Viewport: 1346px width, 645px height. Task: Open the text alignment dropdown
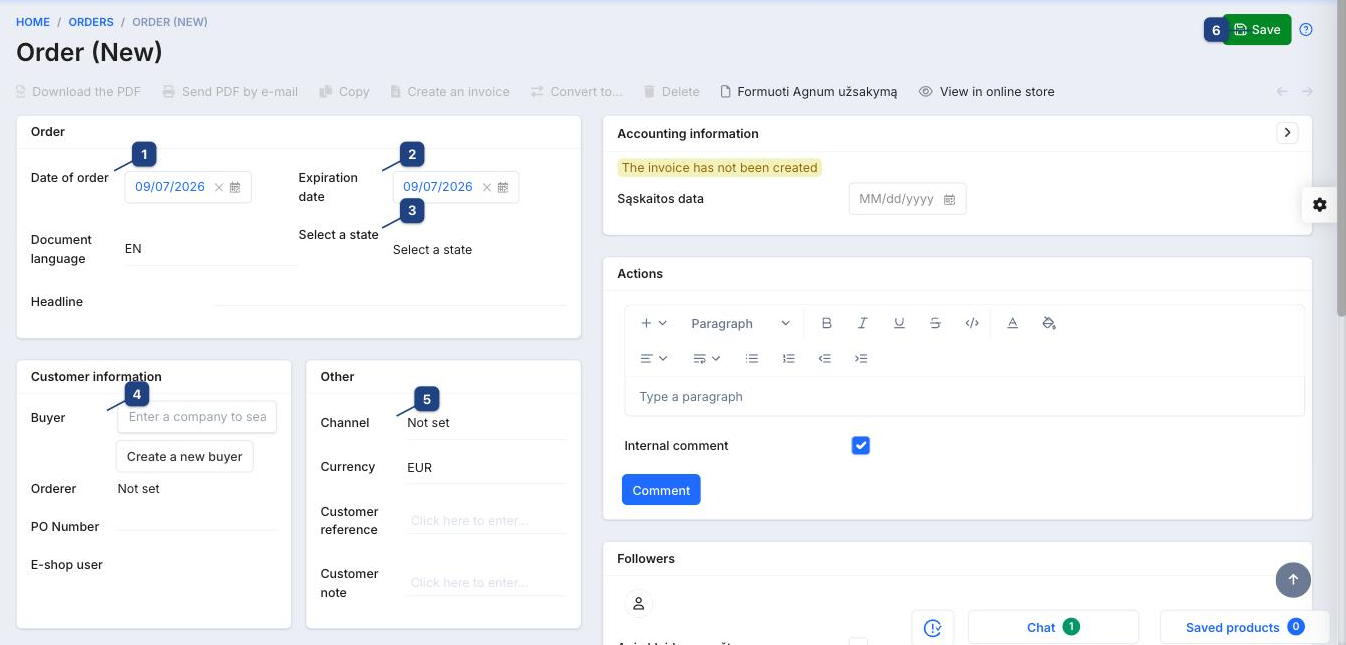654,358
